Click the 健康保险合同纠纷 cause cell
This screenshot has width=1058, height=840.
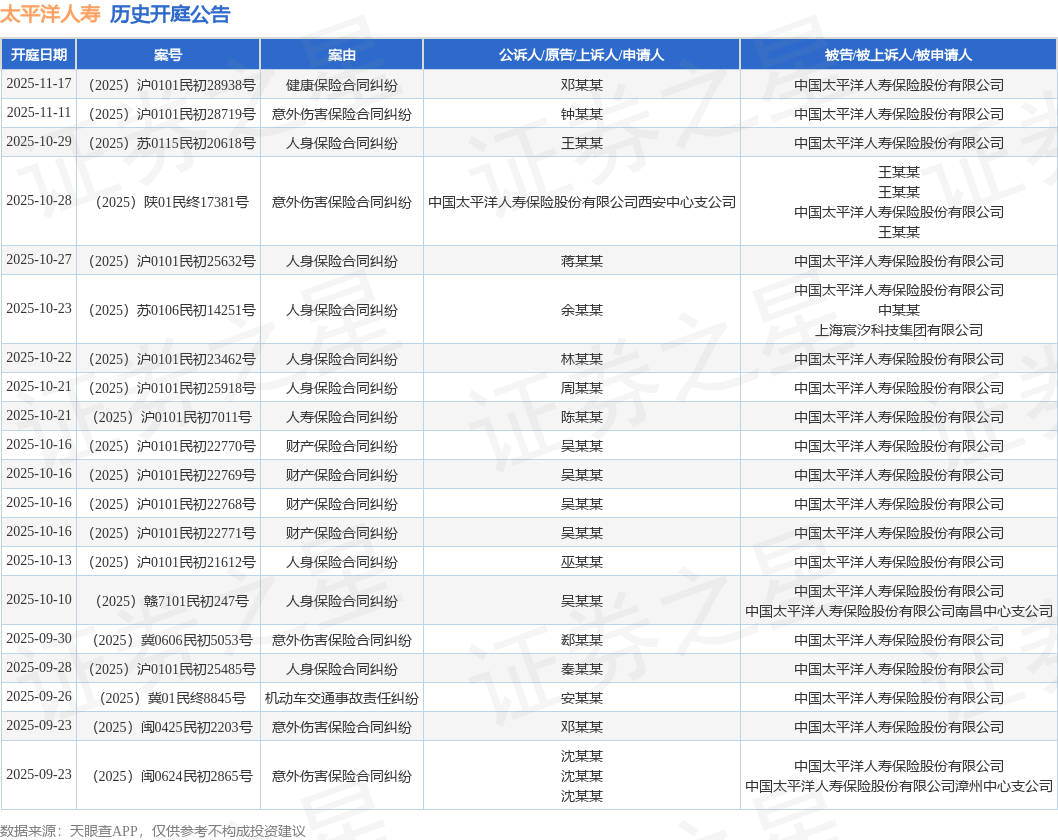click(341, 85)
